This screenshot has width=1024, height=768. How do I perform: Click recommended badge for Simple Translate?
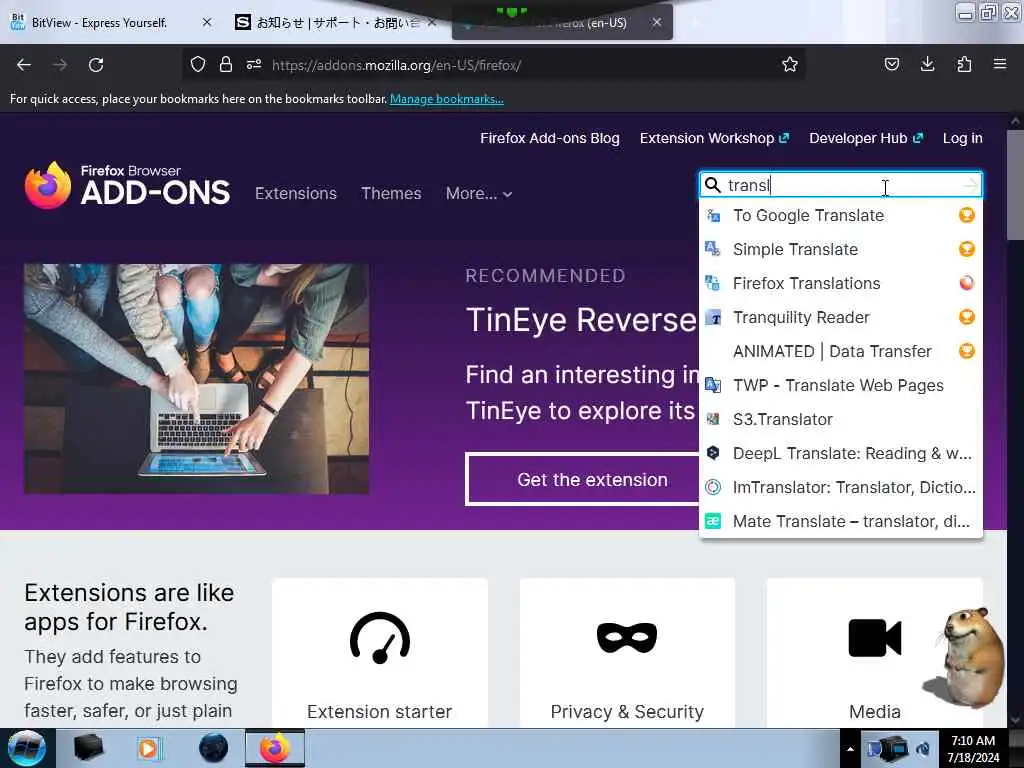click(x=967, y=249)
